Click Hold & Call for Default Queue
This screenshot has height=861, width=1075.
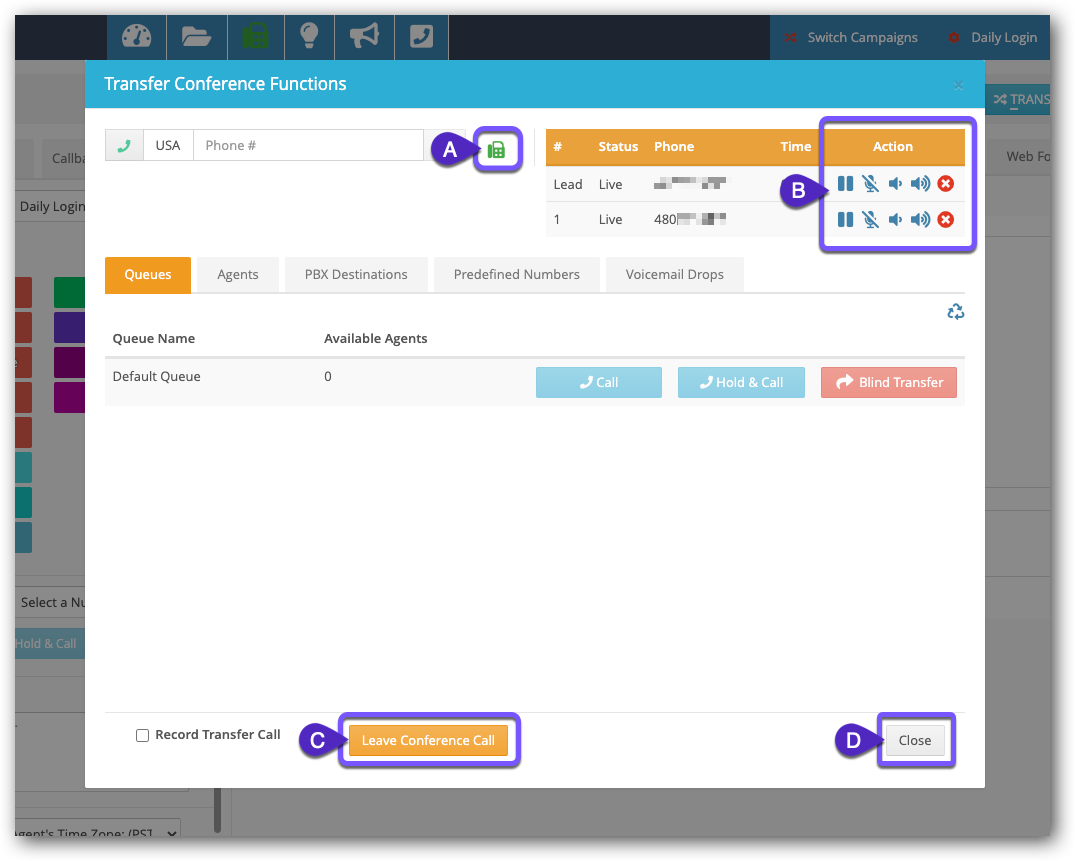tap(741, 382)
